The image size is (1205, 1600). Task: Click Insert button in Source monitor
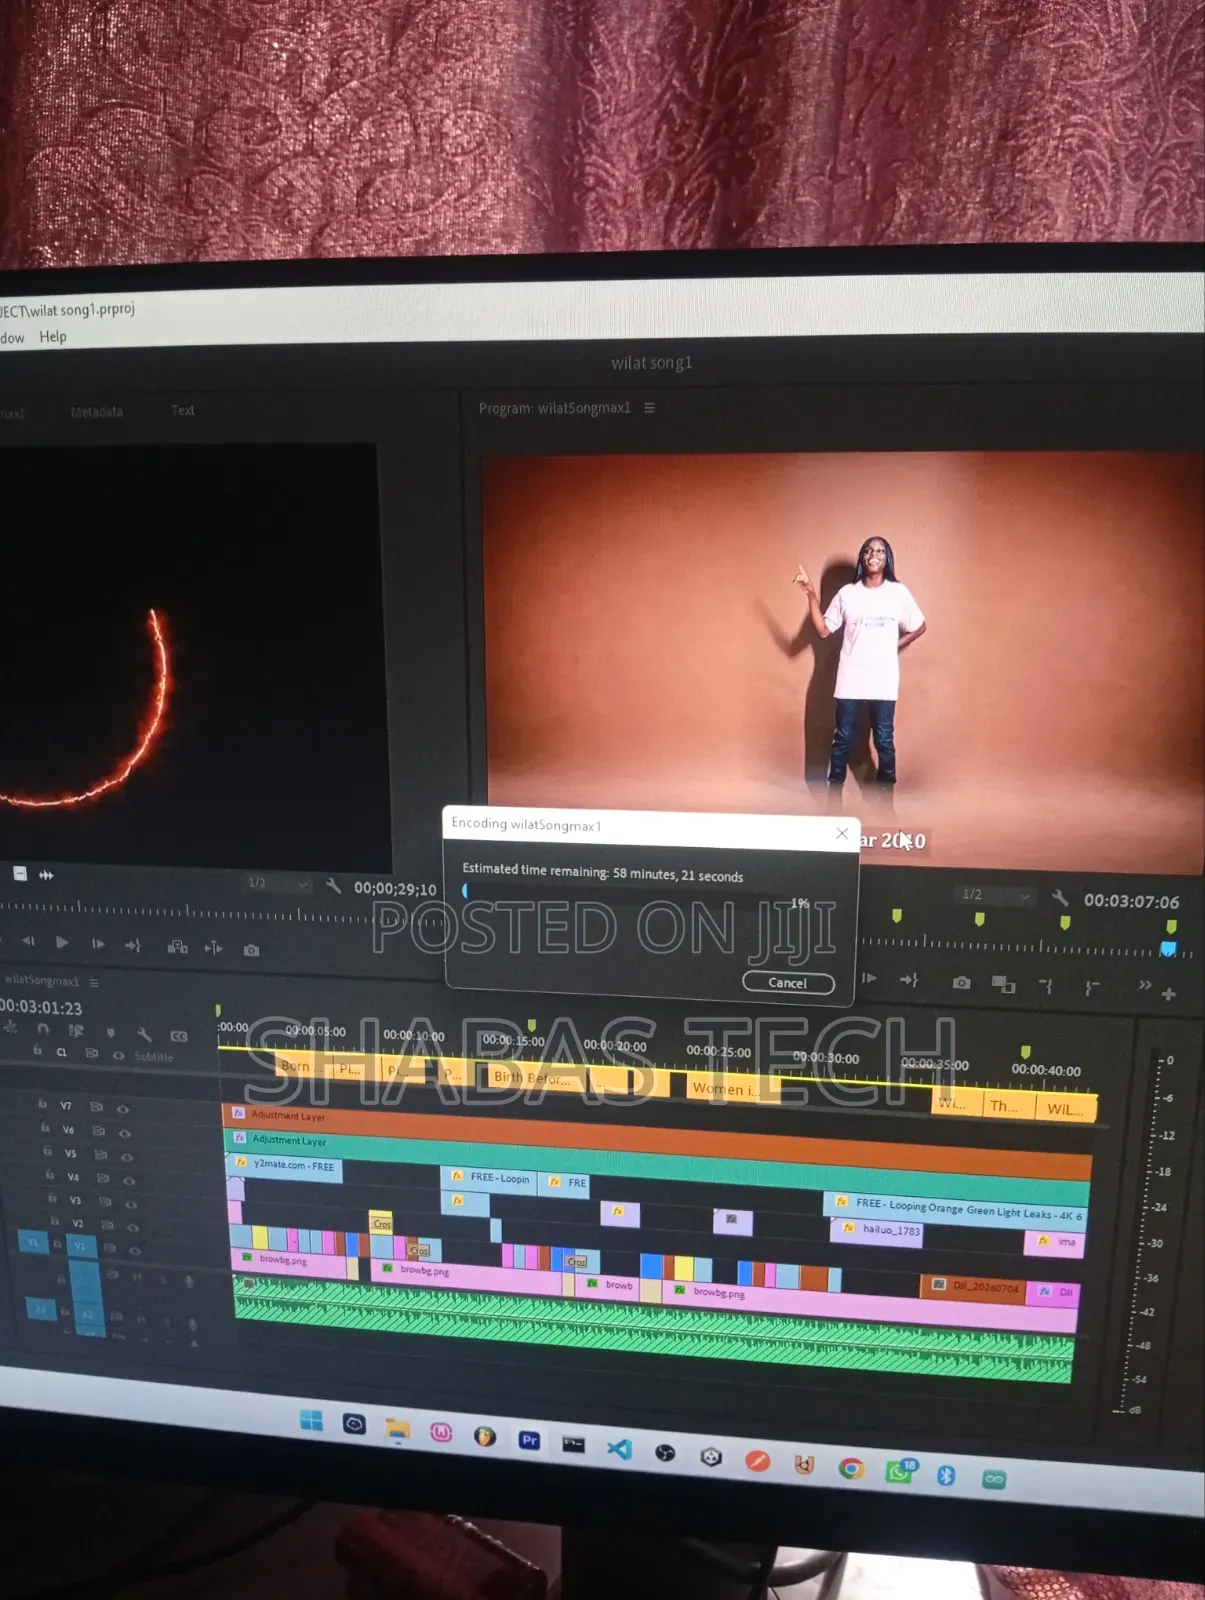178,947
